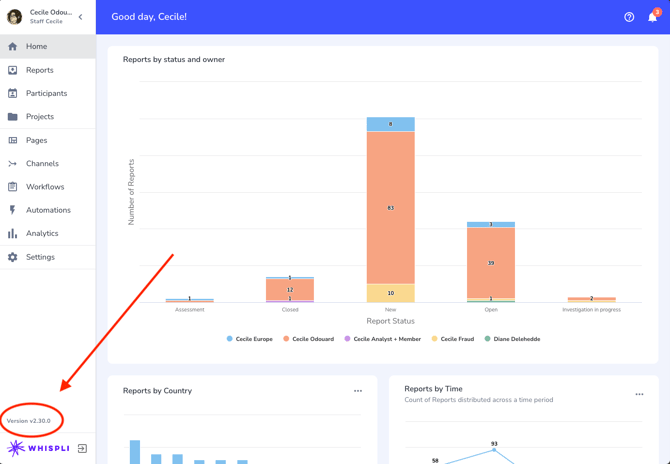The image size is (670, 464).
Task: Click the Automations lightning bolt icon
Action: tap(13, 210)
